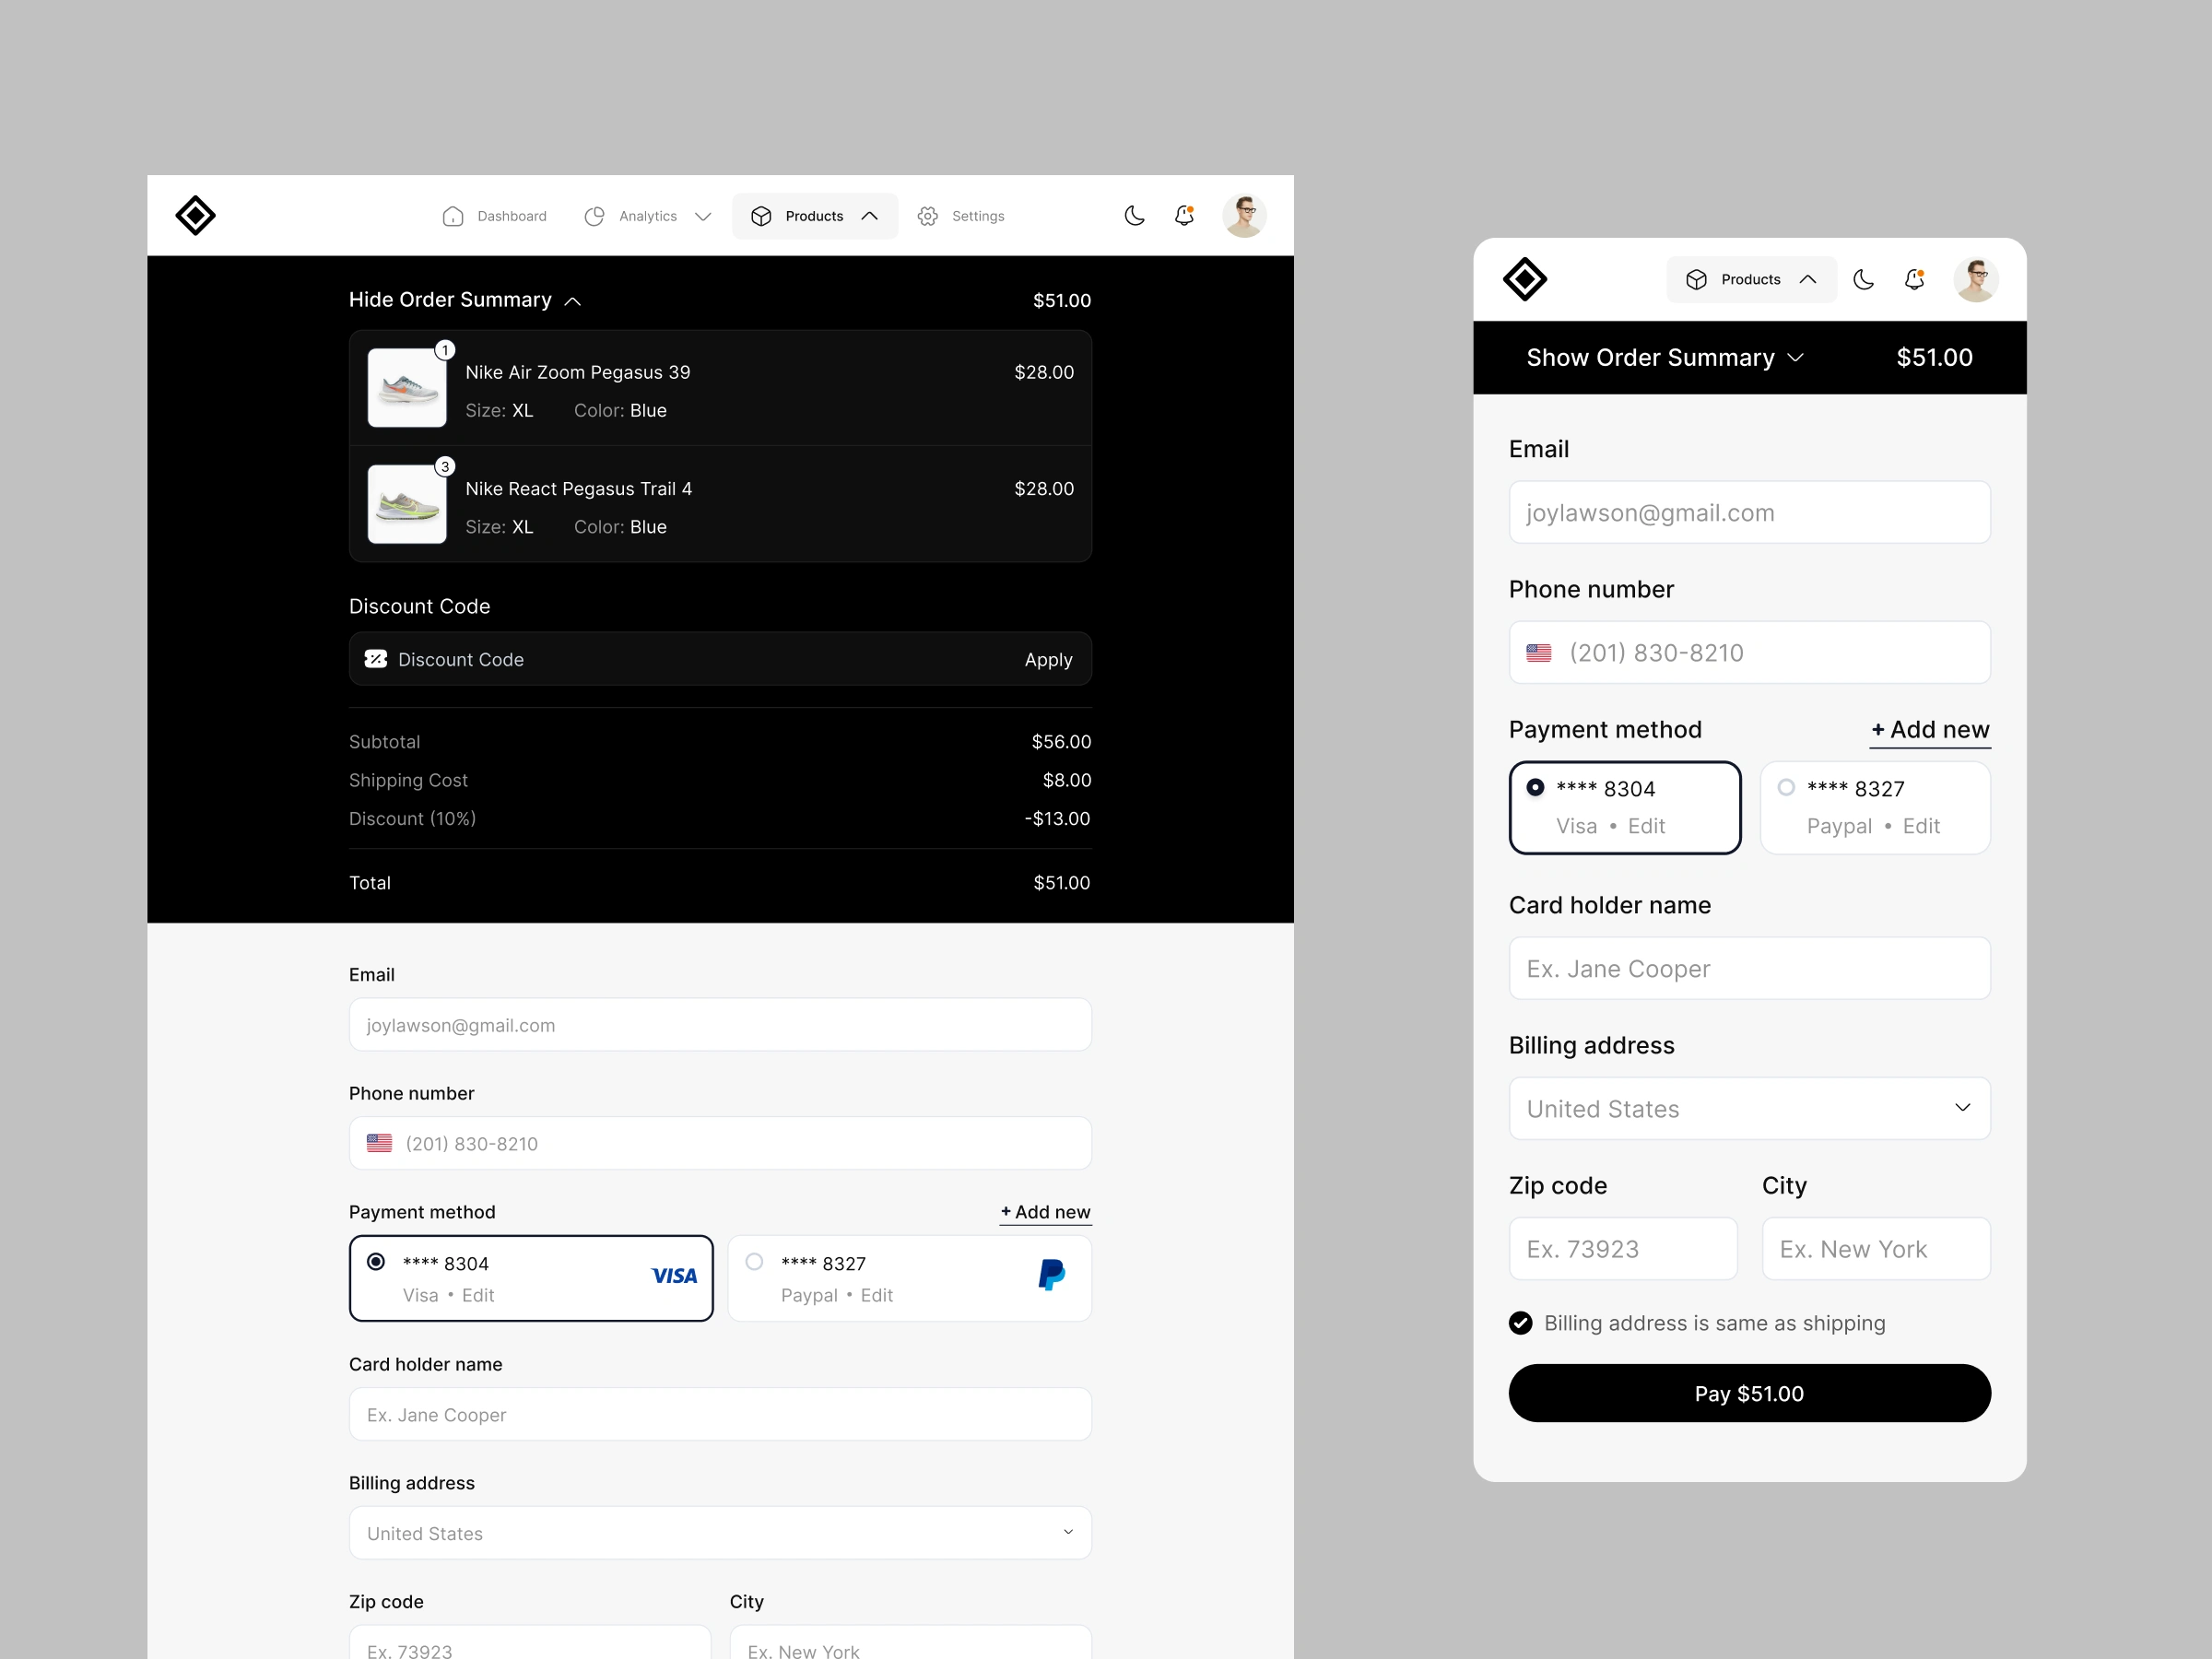Focus the desktop Email input field
Viewport: 2212px width, 1659px height.
[720, 1025]
